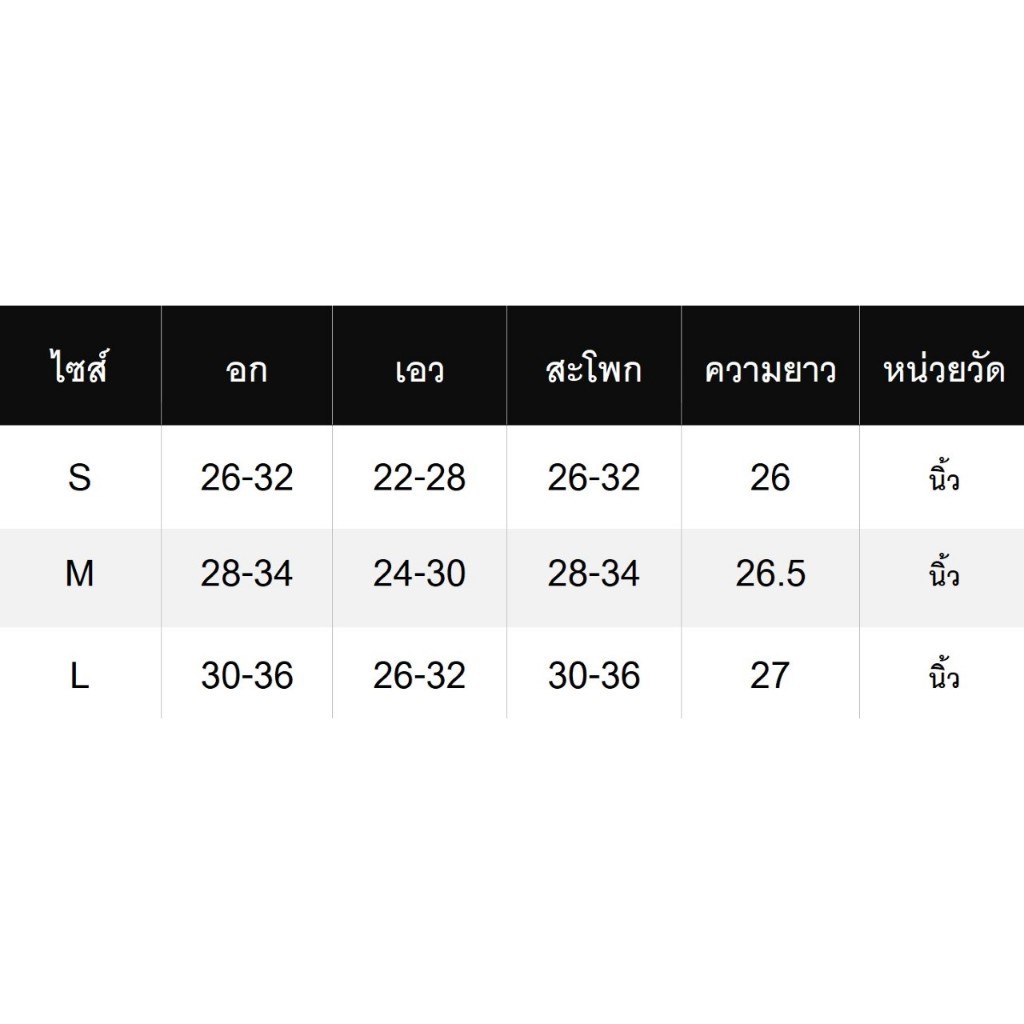Image resolution: width=1024 pixels, height=1024 pixels.
Task: Click the ความยาว column header
Action: click(770, 371)
